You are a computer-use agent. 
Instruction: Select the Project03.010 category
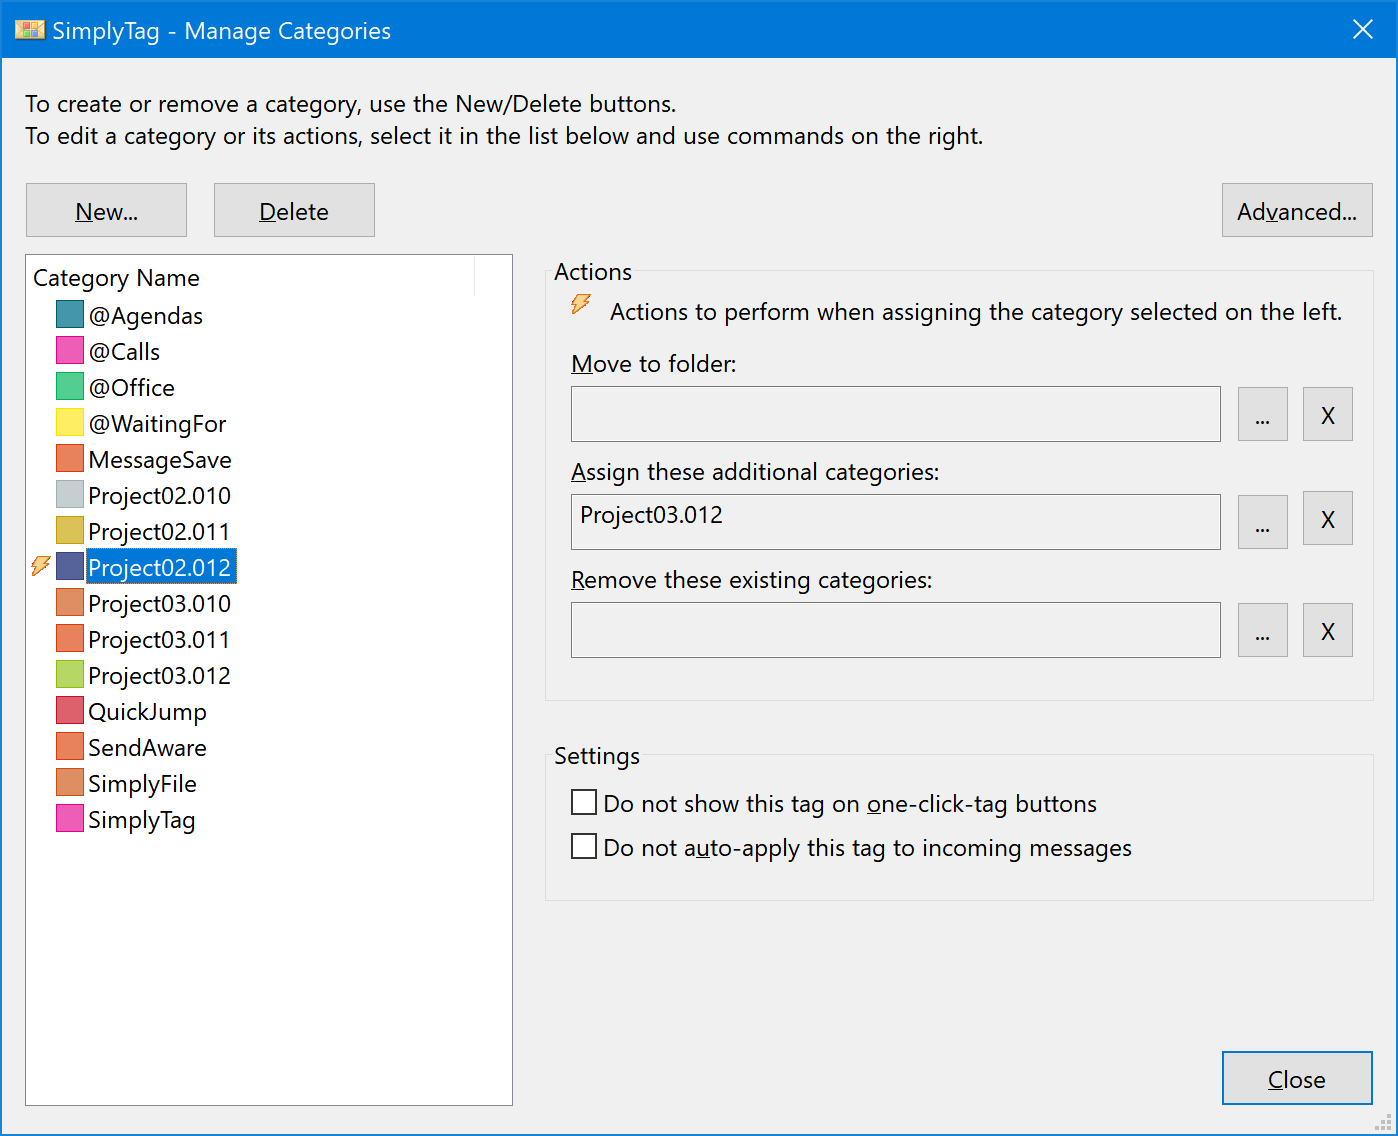[159, 604]
